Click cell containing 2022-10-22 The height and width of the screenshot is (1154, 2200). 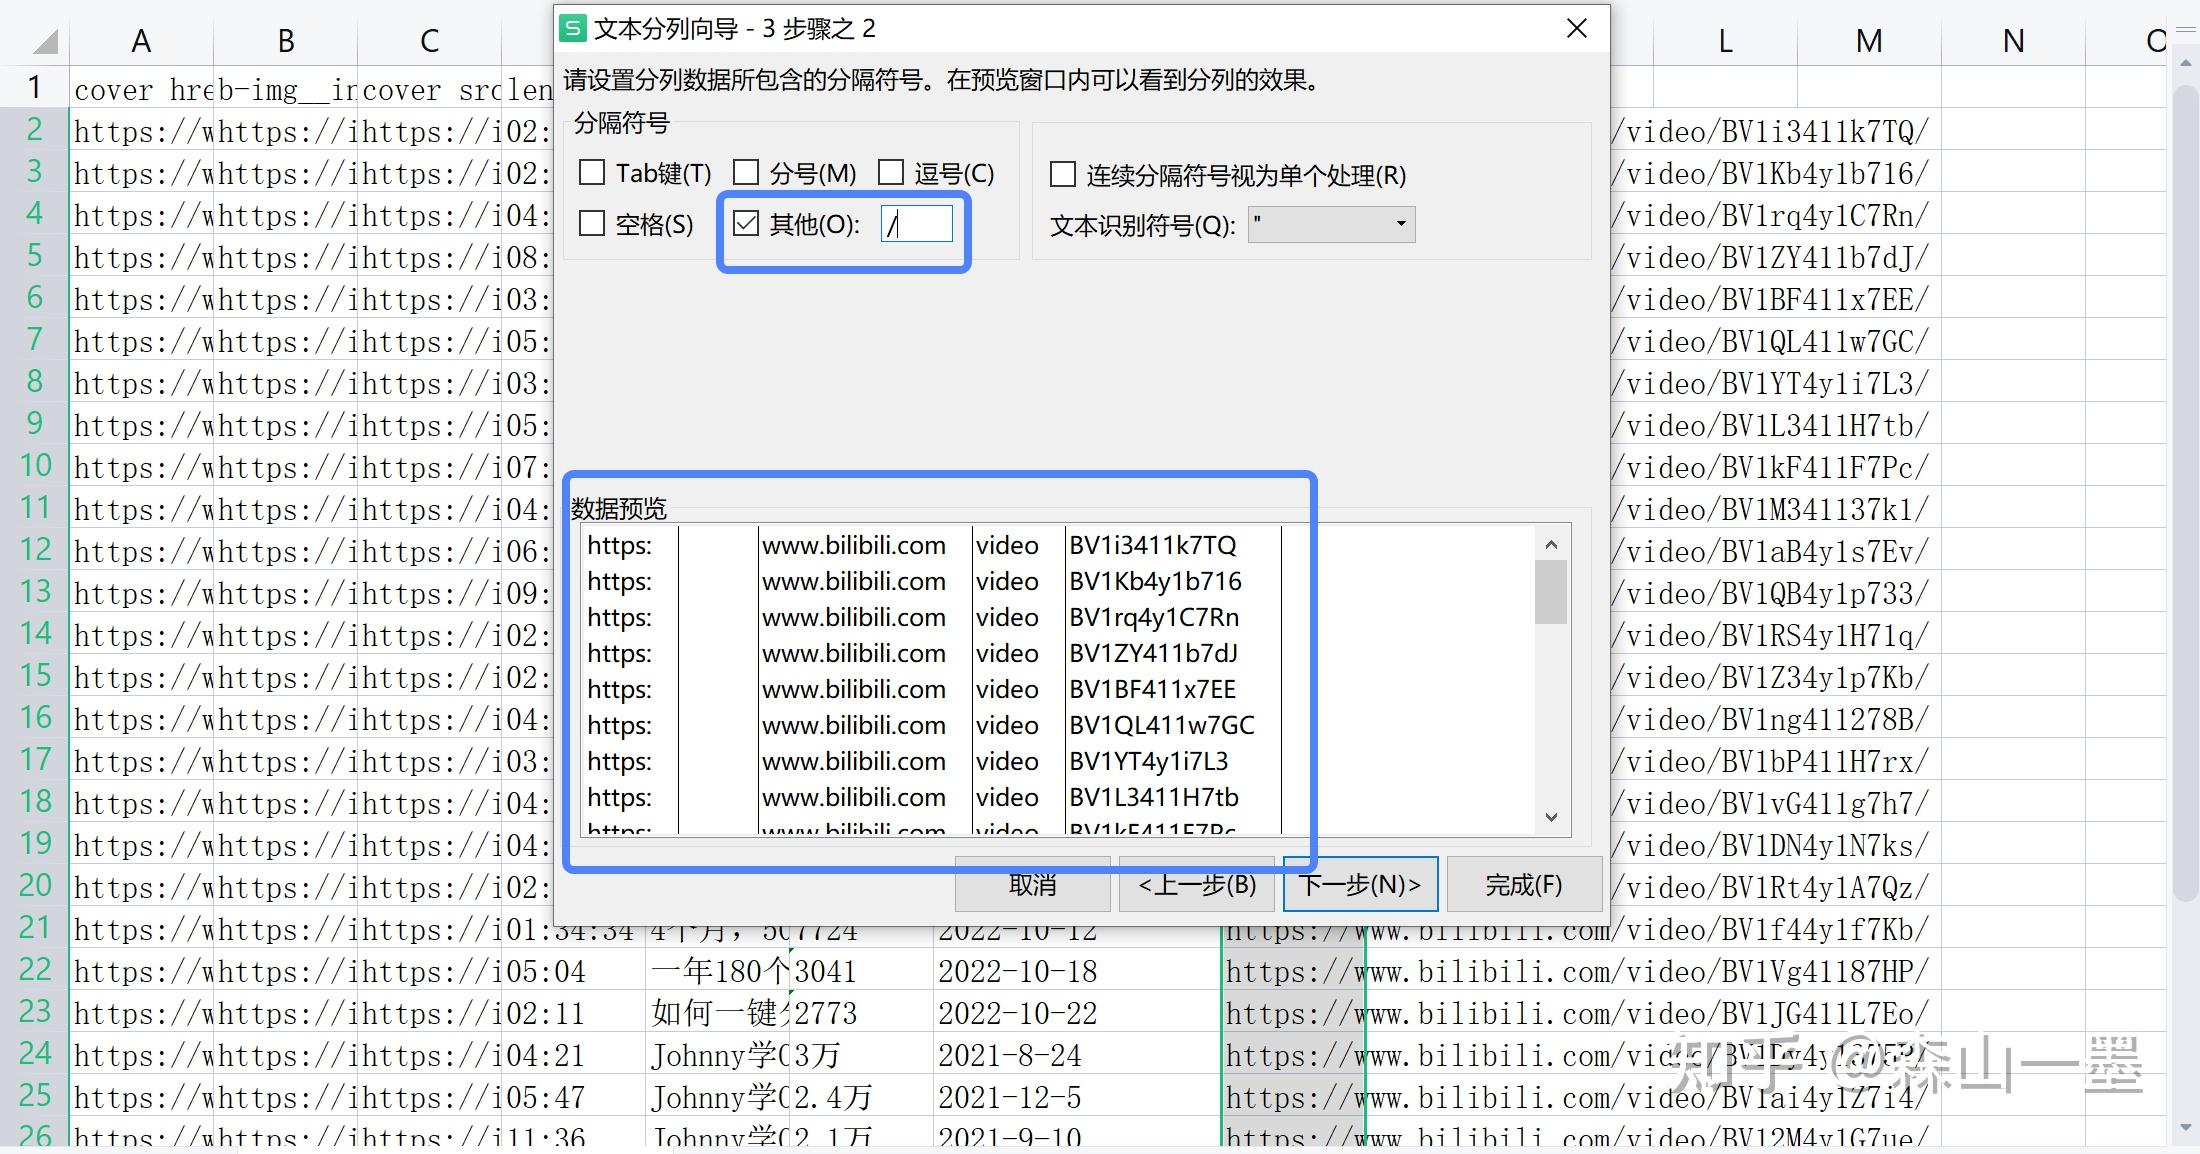click(1076, 1013)
